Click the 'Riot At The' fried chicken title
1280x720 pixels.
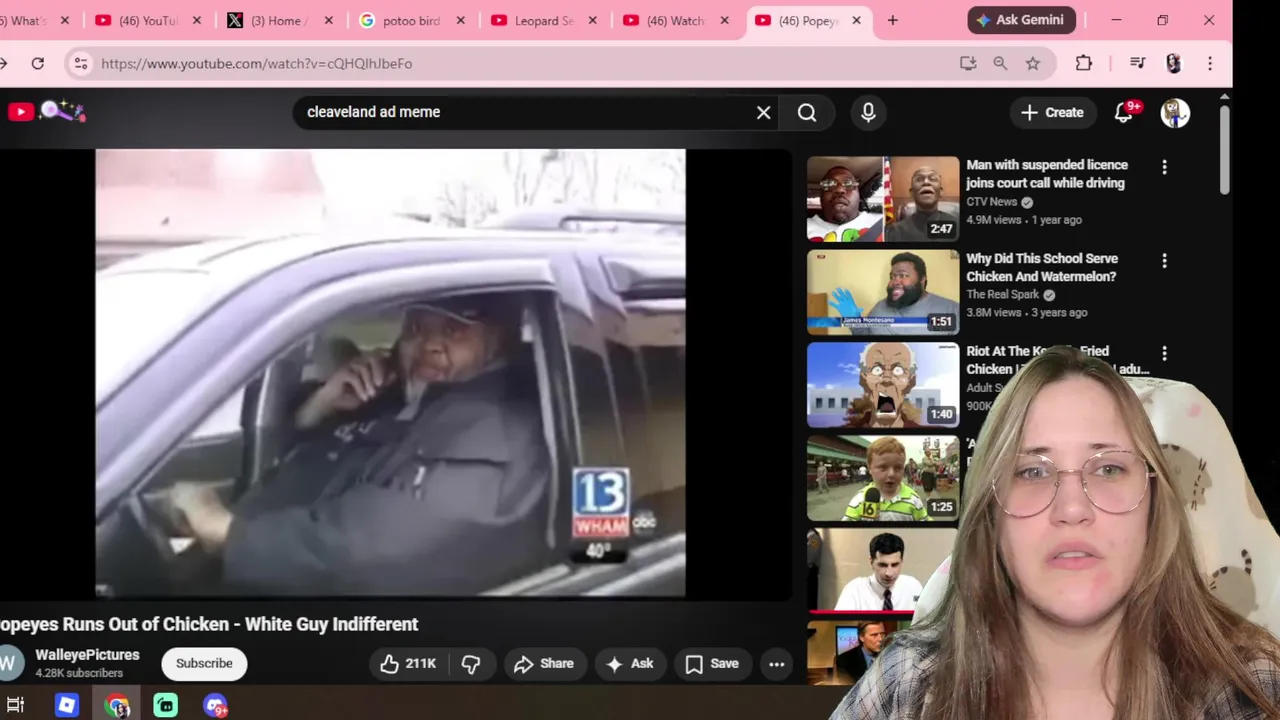point(1058,360)
